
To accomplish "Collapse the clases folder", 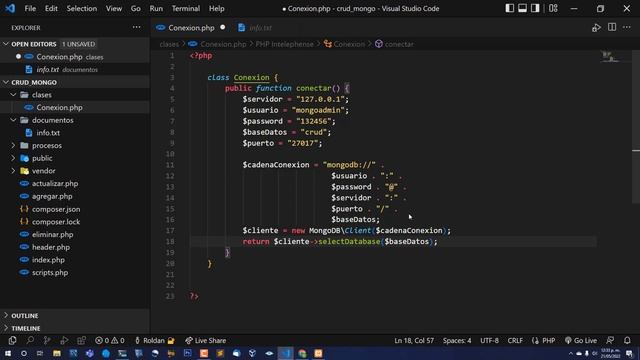I will click(13, 95).
